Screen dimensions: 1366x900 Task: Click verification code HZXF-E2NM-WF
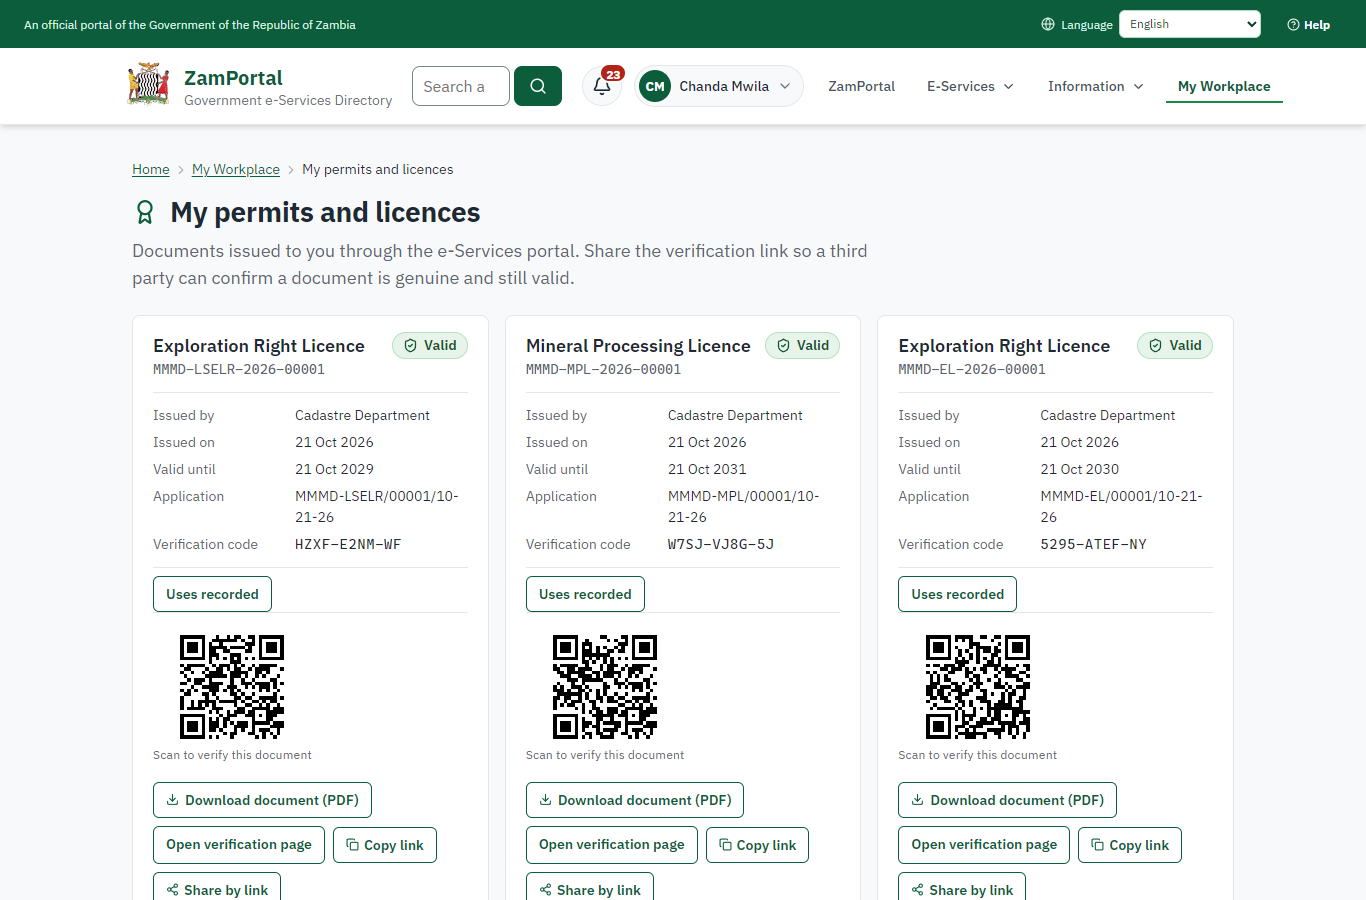coord(348,544)
